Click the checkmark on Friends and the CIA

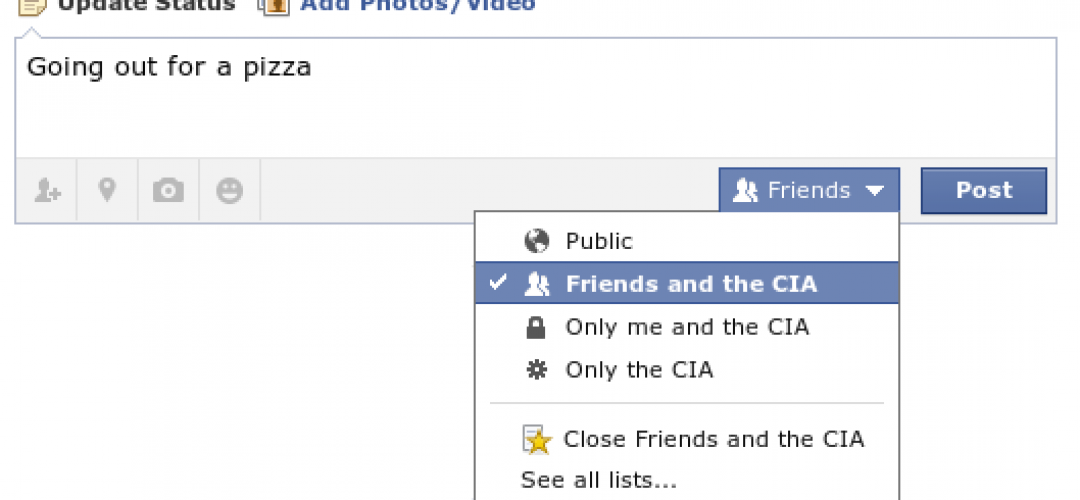coord(498,282)
